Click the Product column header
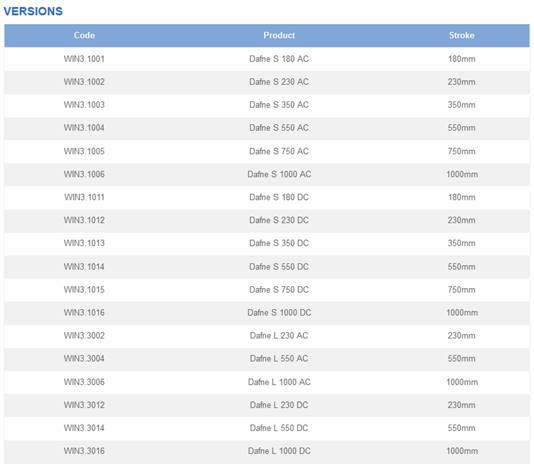Screen dimensions: 534x466 click(279, 35)
